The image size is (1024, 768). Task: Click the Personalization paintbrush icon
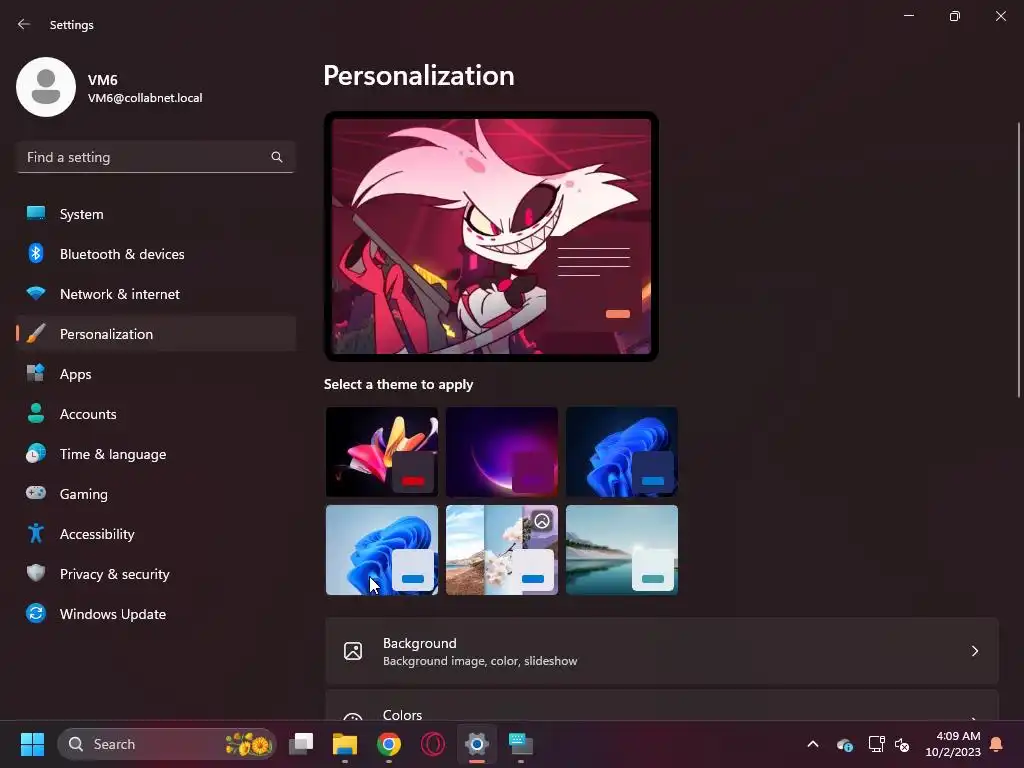[x=36, y=333]
